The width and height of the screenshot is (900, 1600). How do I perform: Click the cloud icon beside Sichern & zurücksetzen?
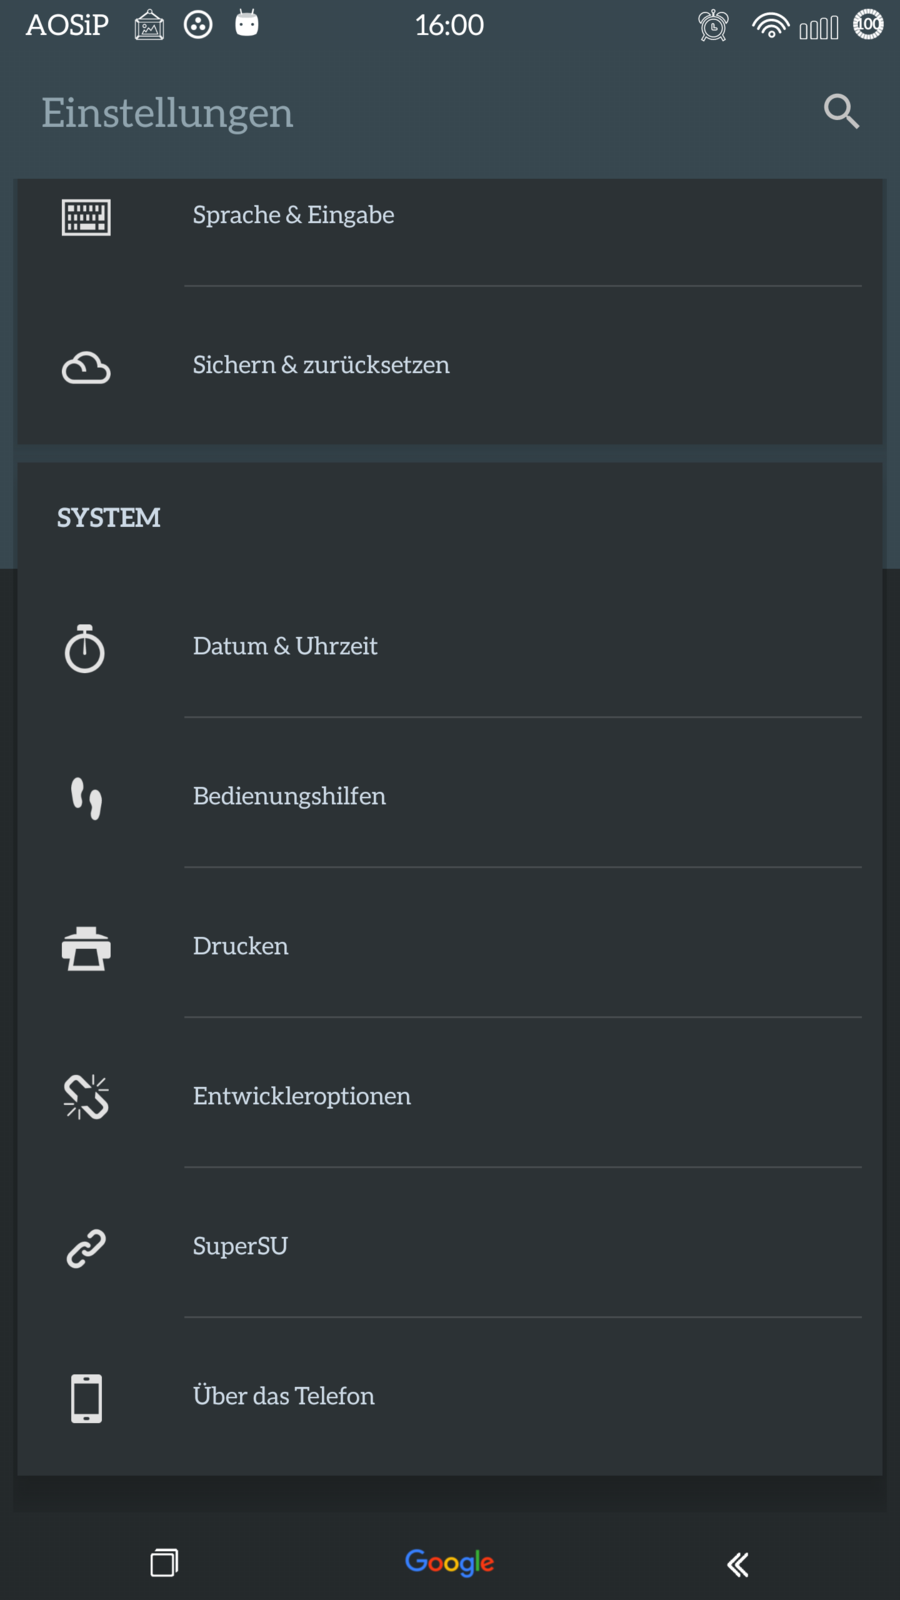(x=86, y=367)
